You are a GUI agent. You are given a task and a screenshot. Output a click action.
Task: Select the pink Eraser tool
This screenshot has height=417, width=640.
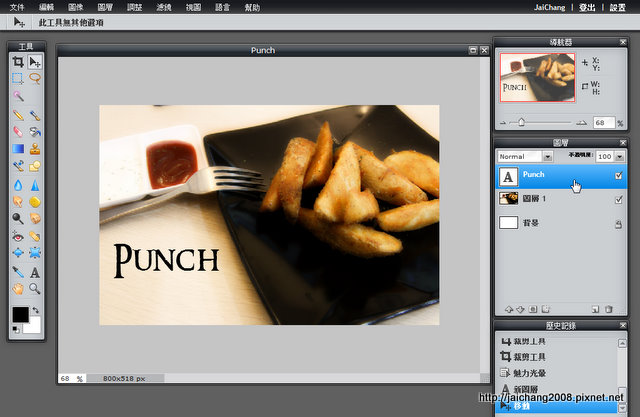click(x=18, y=132)
